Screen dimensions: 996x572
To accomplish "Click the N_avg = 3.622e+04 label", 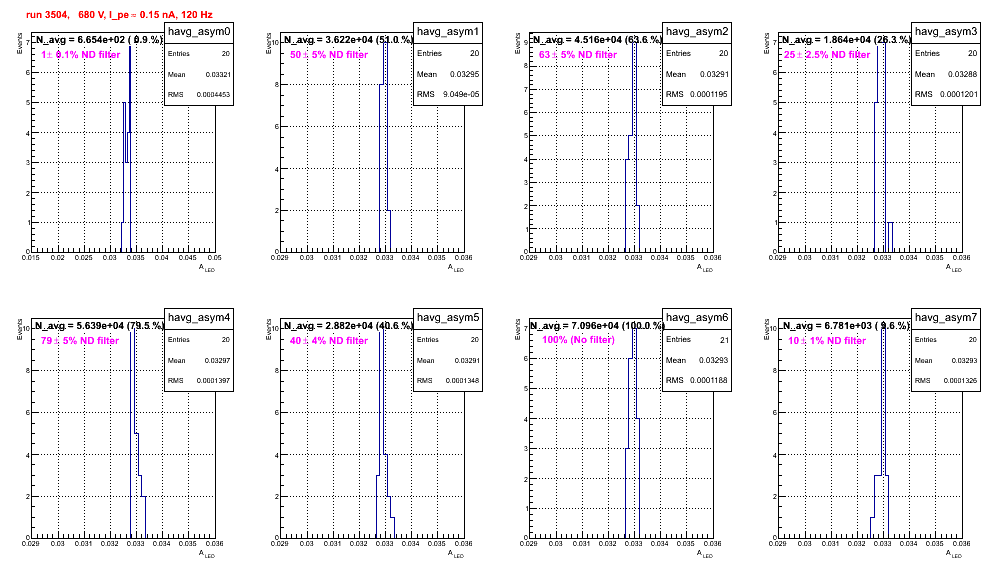I will pyautogui.click(x=348, y=39).
